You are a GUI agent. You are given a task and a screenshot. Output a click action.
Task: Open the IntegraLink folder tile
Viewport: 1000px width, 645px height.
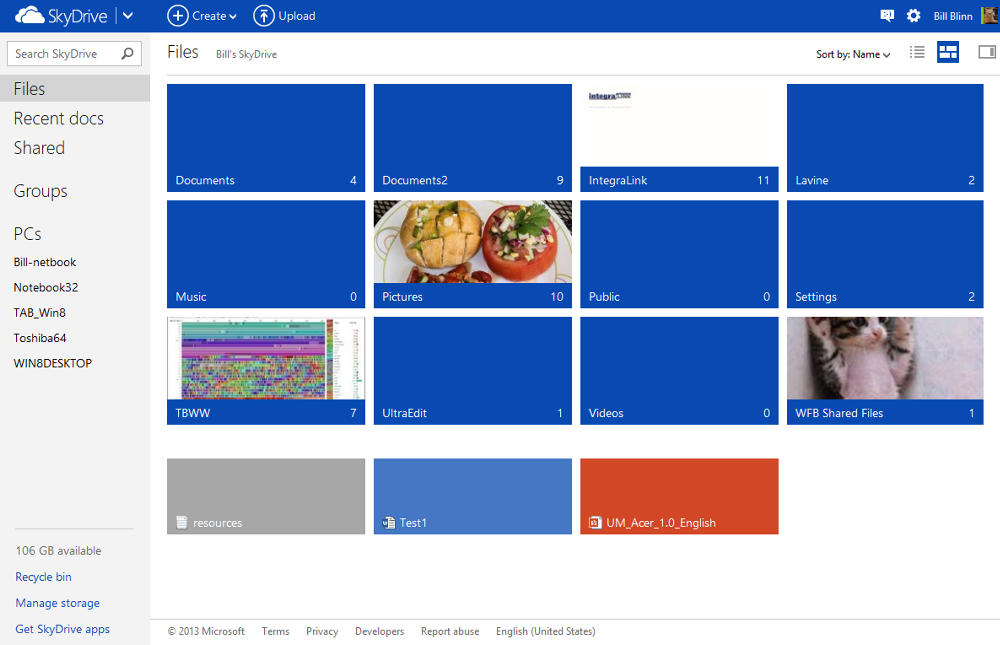tap(679, 138)
